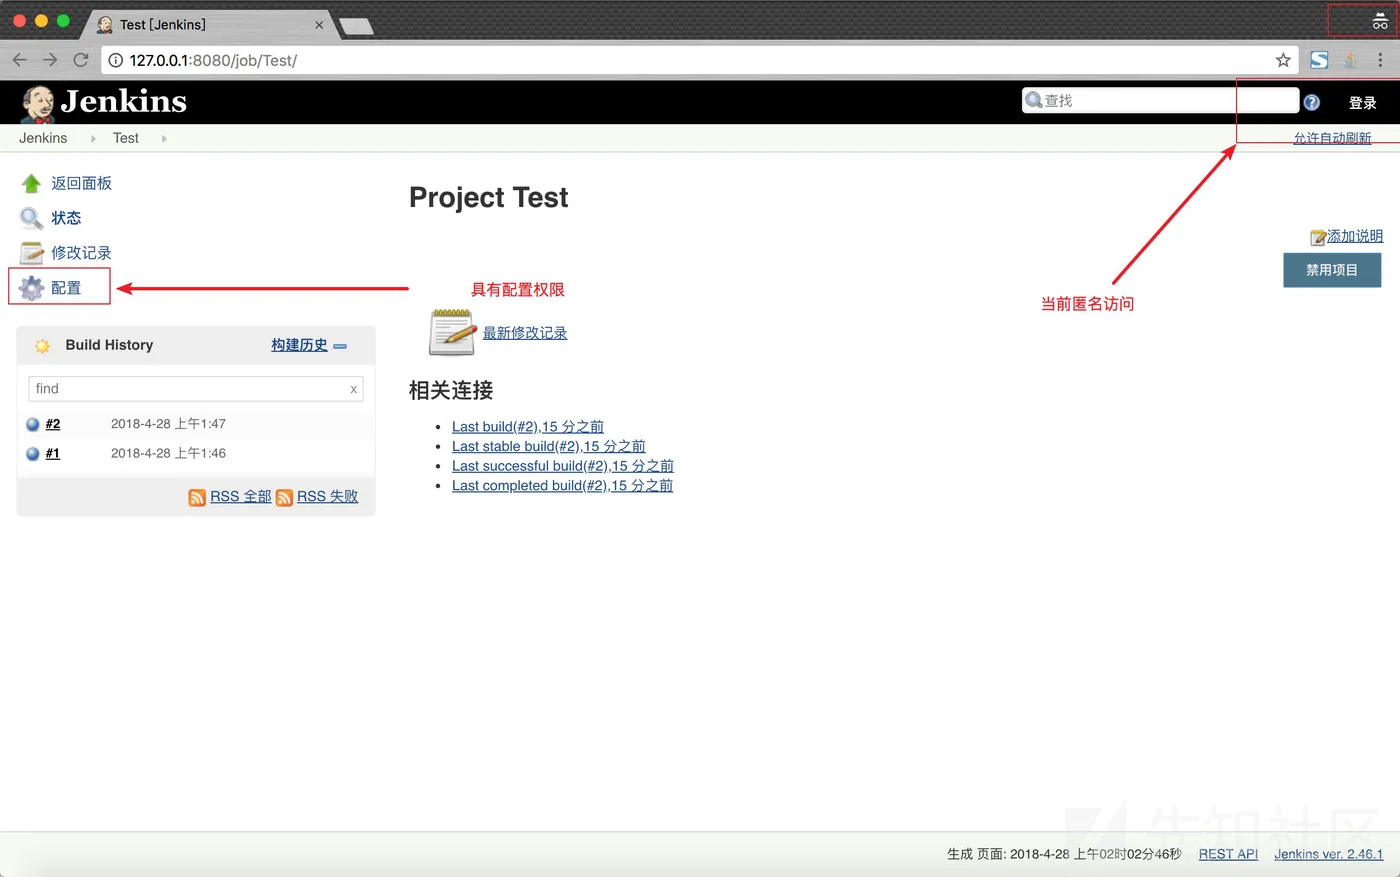Clear the find field using the x

pyautogui.click(x=353, y=389)
